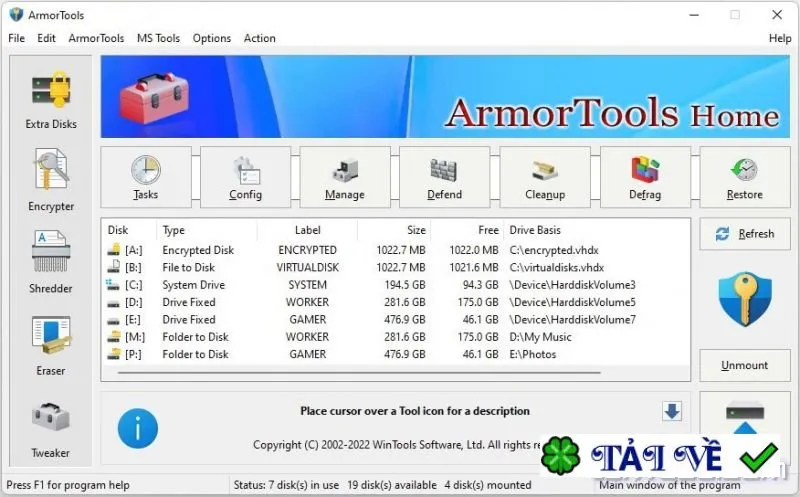This screenshot has height=497, width=800.
Task: Open the Extra Disks tool
Action: [x=51, y=100]
